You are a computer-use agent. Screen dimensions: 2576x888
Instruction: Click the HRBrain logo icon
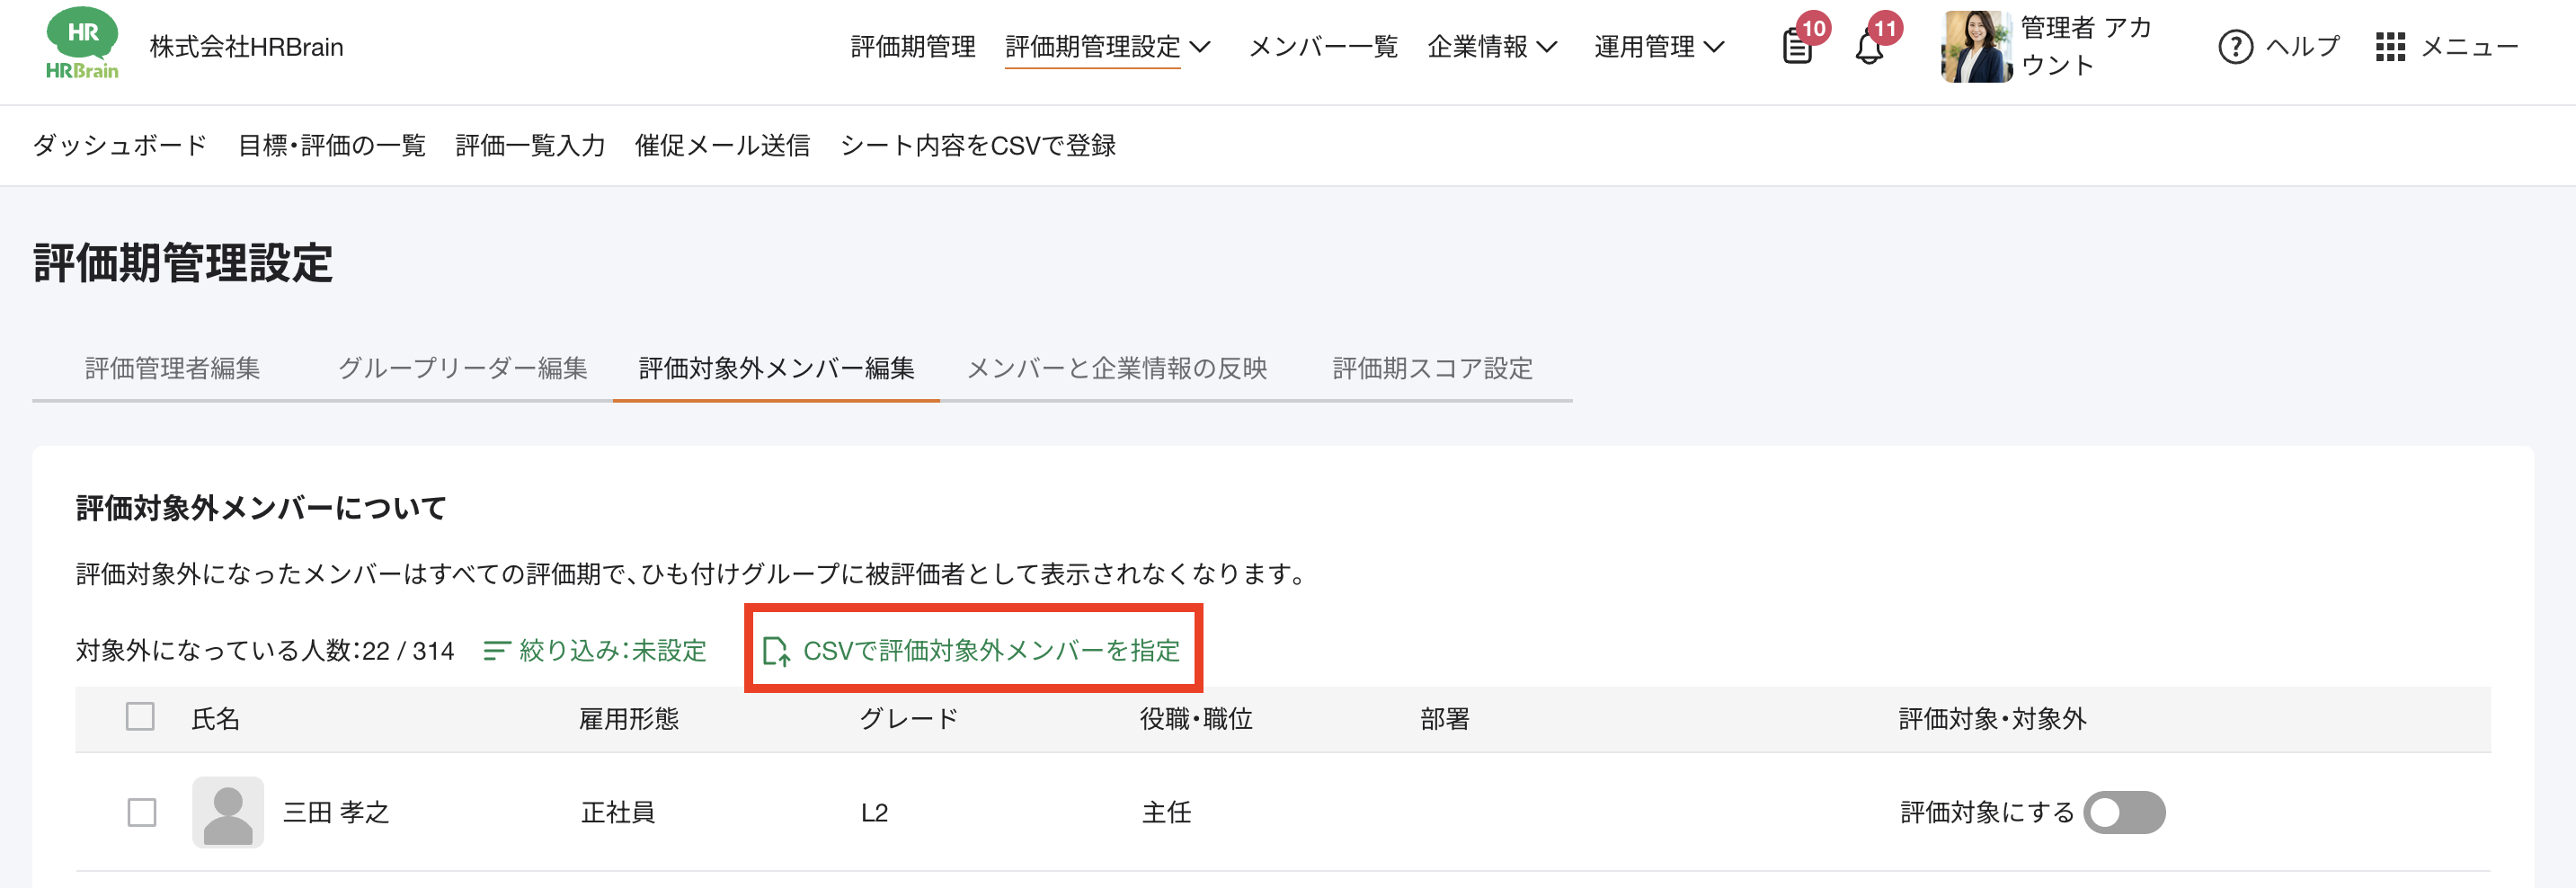tap(82, 44)
